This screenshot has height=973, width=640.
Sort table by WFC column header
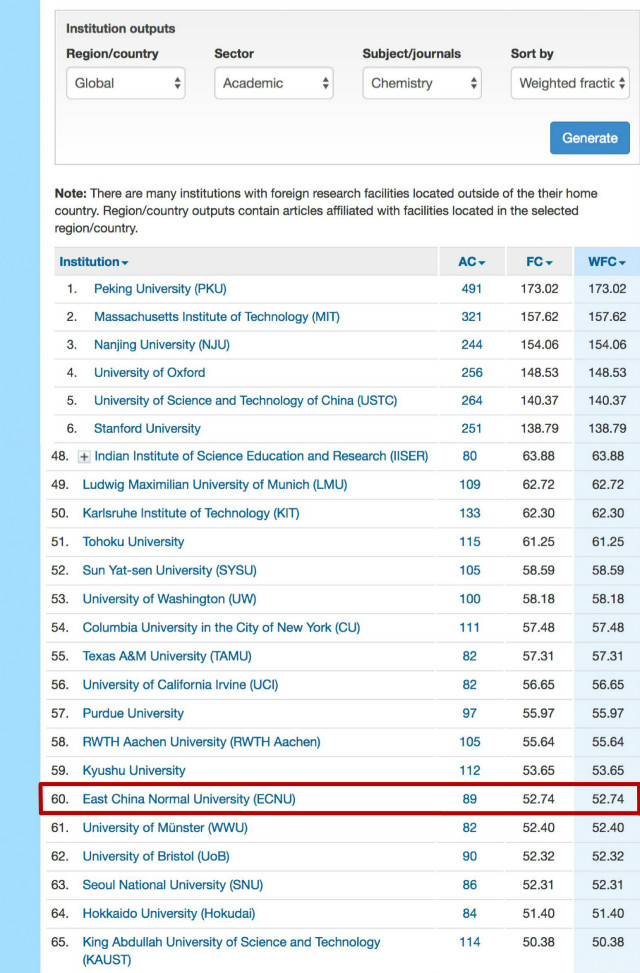[x=607, y=262]
